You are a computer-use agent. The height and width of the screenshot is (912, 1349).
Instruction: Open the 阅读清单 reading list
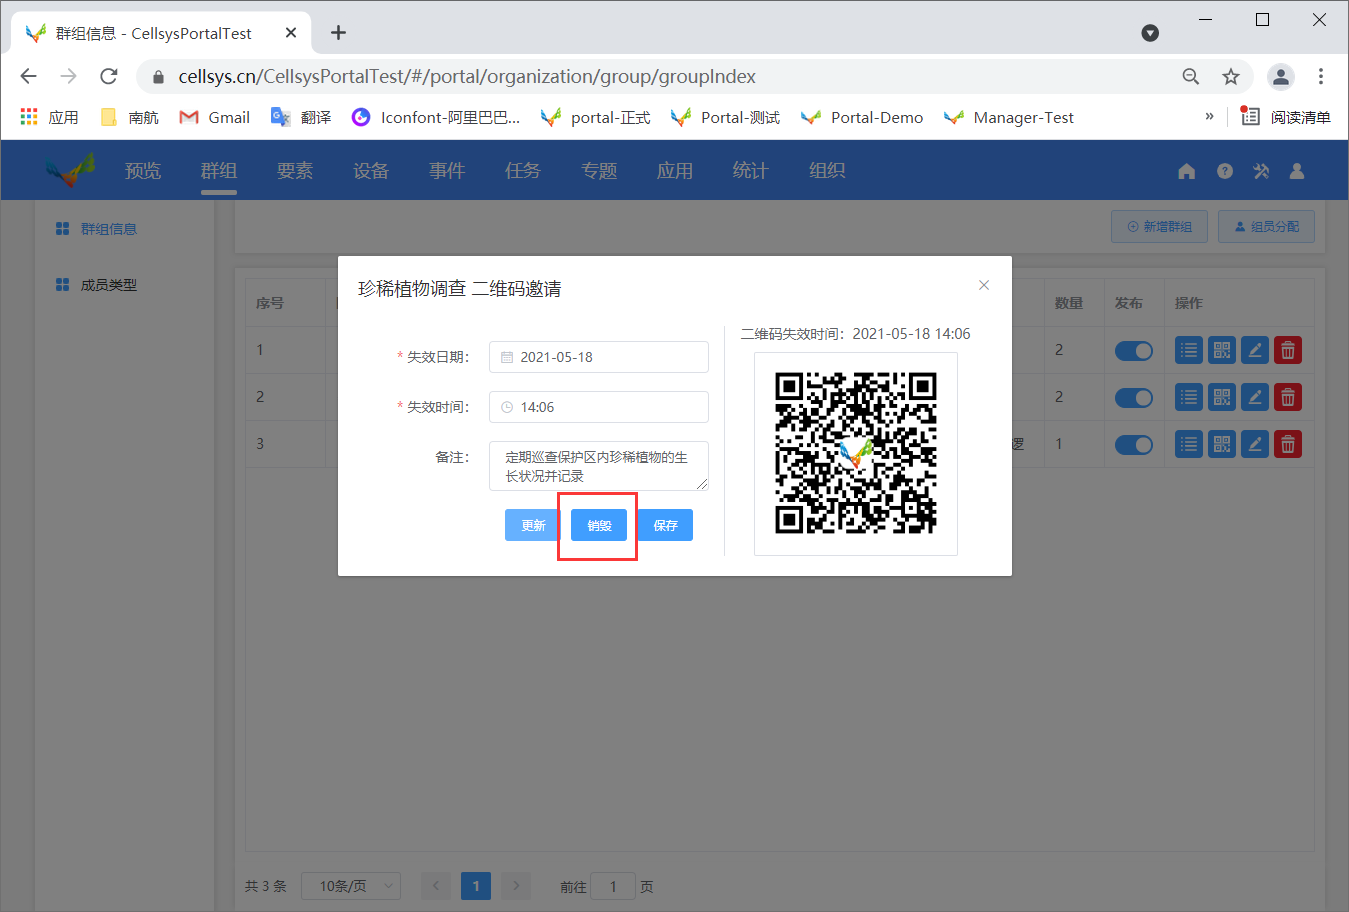point(1286,117)
